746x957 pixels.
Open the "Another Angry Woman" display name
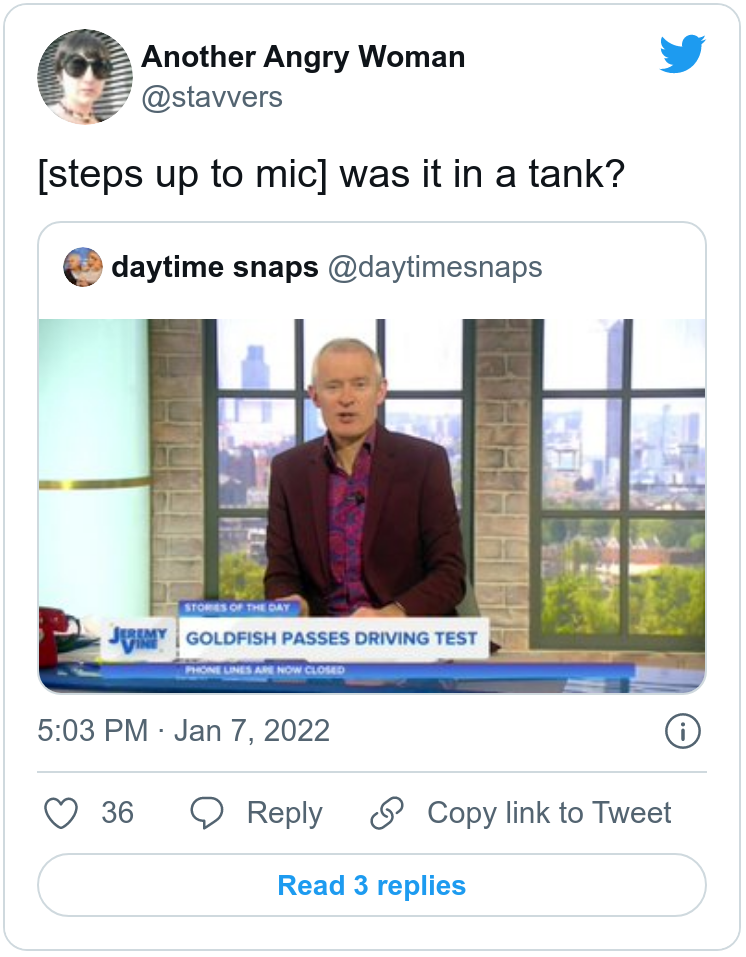pos(303,57)
